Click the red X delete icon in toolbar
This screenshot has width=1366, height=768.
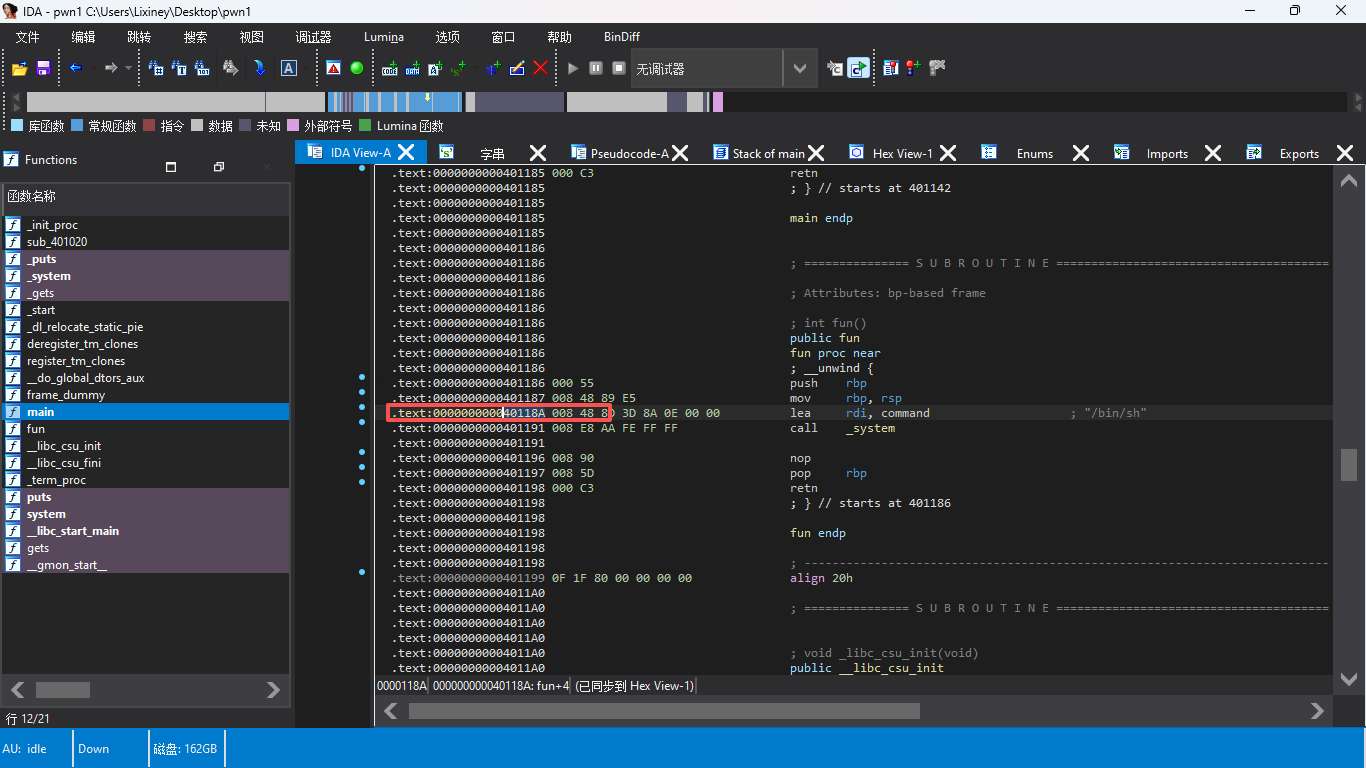pos(541,68)
